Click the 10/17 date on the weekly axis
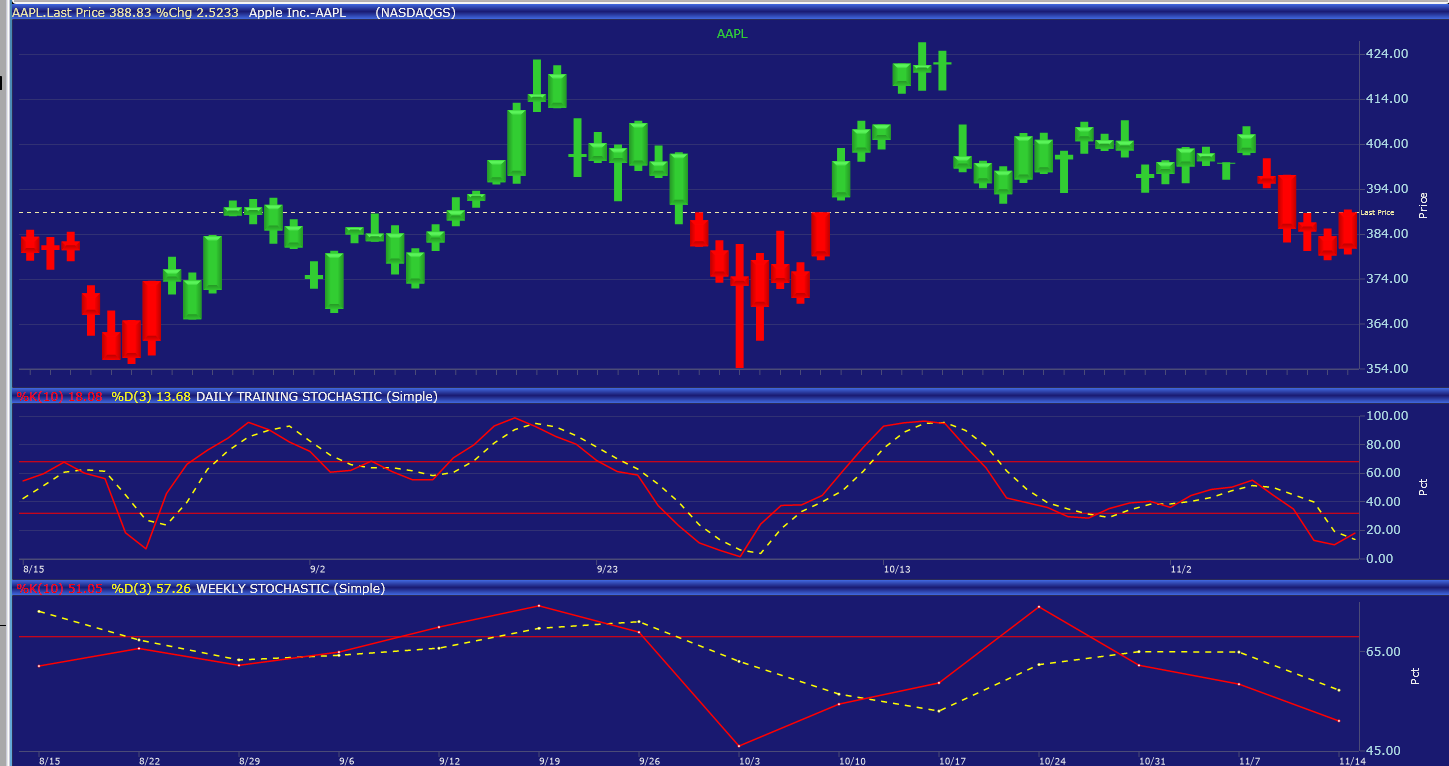This screenshot has width=1449, height=766. [952, 761]
